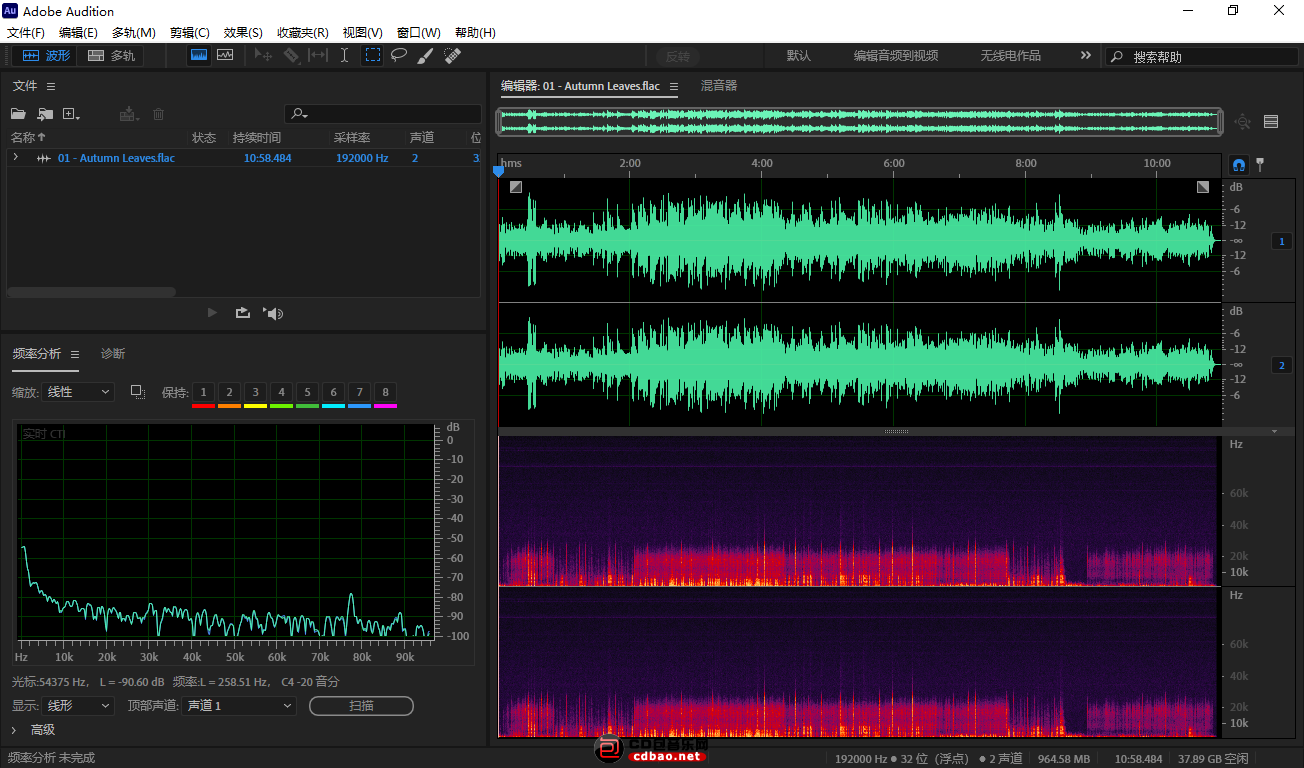Toggle channel 1 enable button
Image resolution: width=1304 pixels, height=768 pixels.
(x=1282, y=241)
